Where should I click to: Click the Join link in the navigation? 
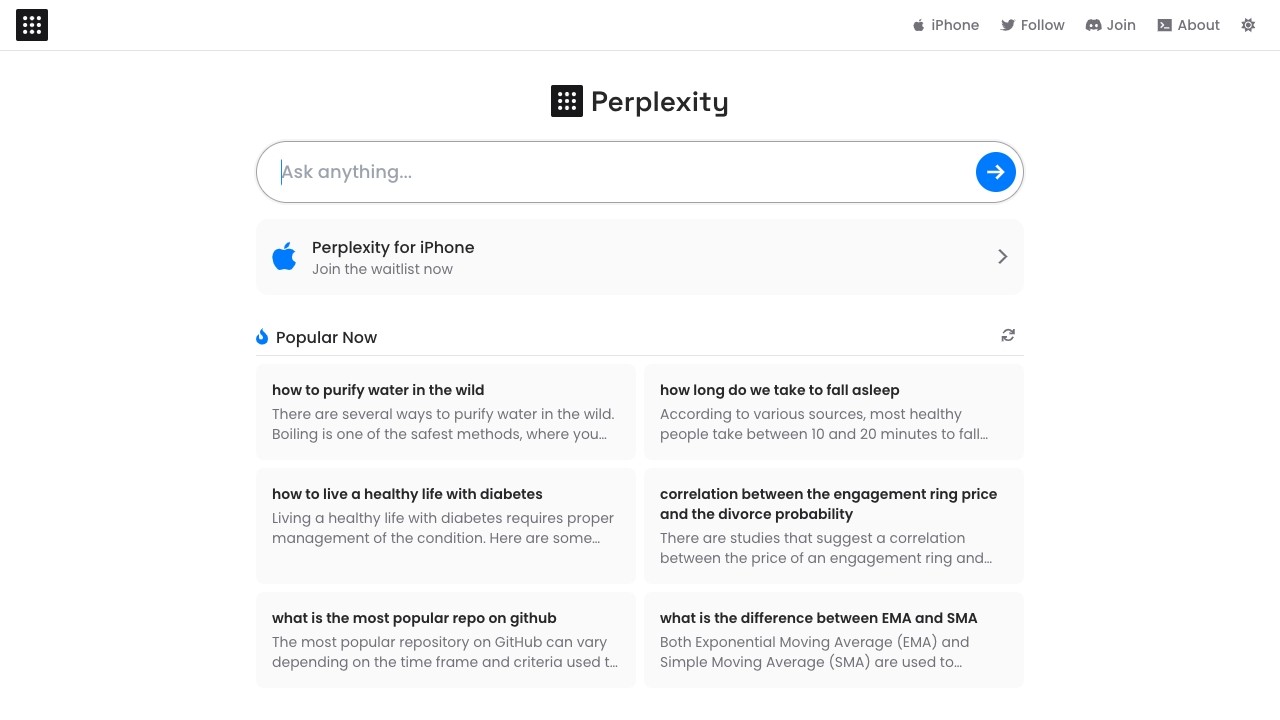(x=1121, y=25)
